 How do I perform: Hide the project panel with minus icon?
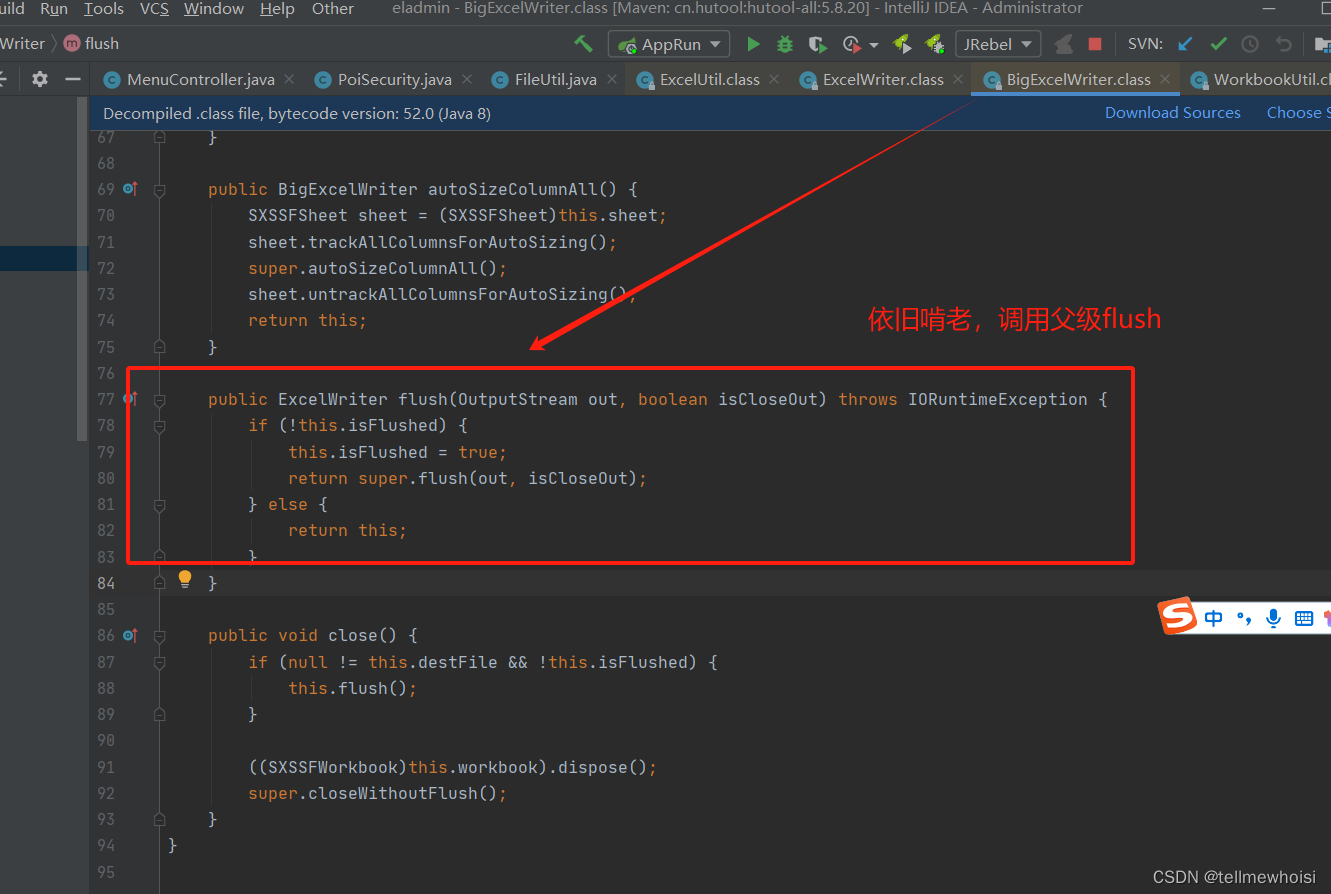point(72,79)
